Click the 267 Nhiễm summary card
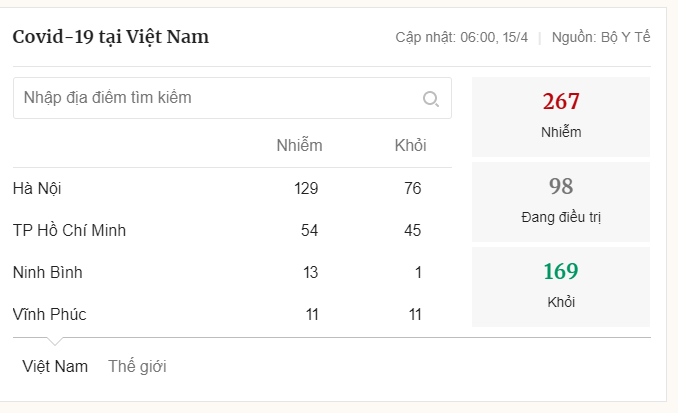The width and height of the screenshot is (678, 413). click(560, 116)
